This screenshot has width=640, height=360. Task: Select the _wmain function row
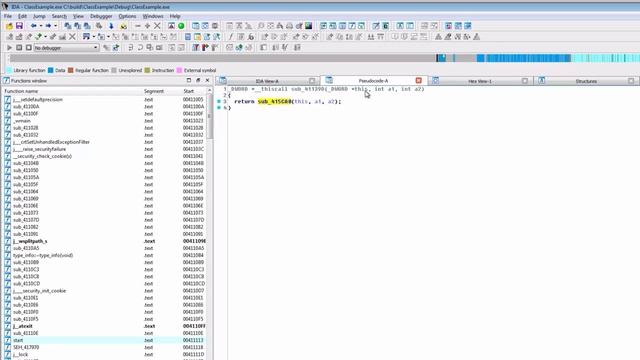[x=106, y=121]
